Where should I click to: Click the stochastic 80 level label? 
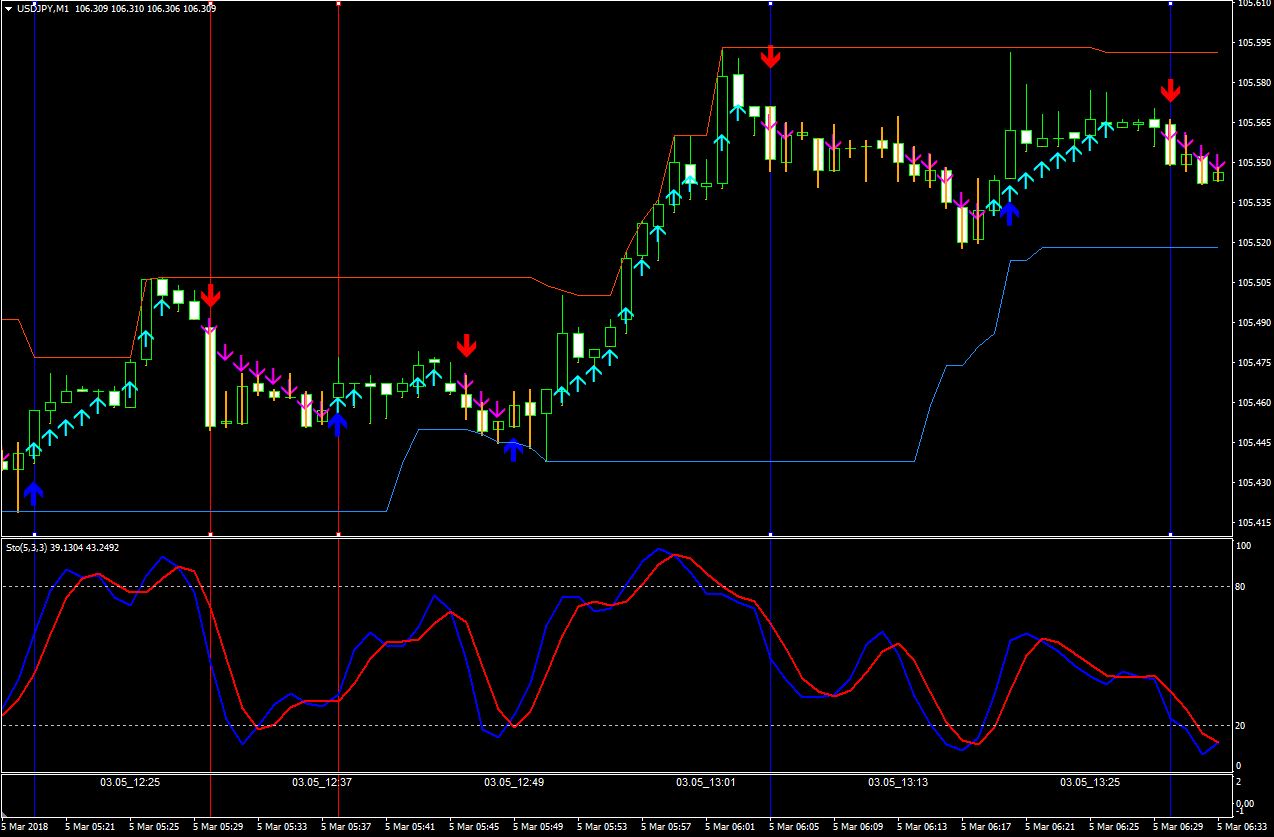pyautogui.click(x=1241, y=586)
